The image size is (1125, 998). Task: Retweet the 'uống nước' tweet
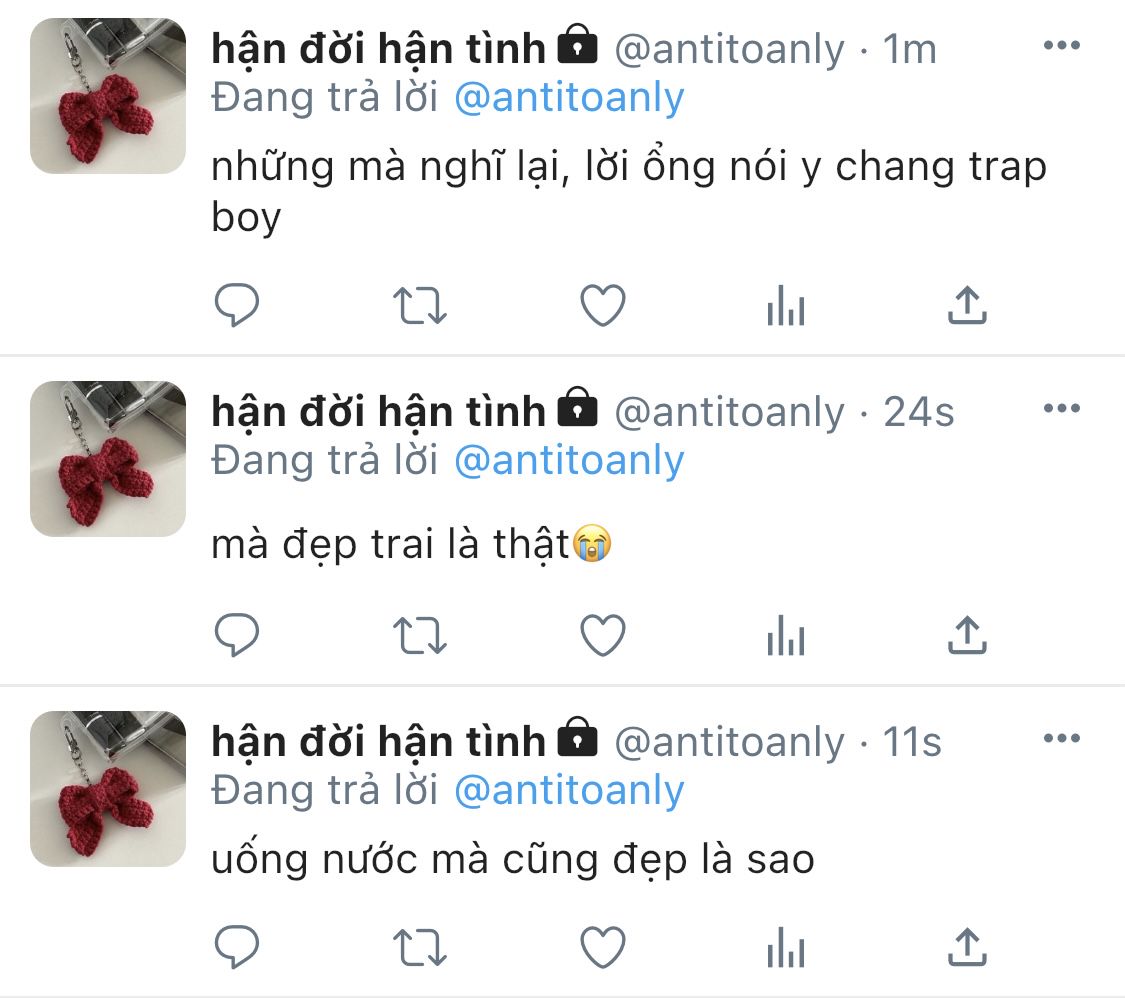tap(420, 948)
